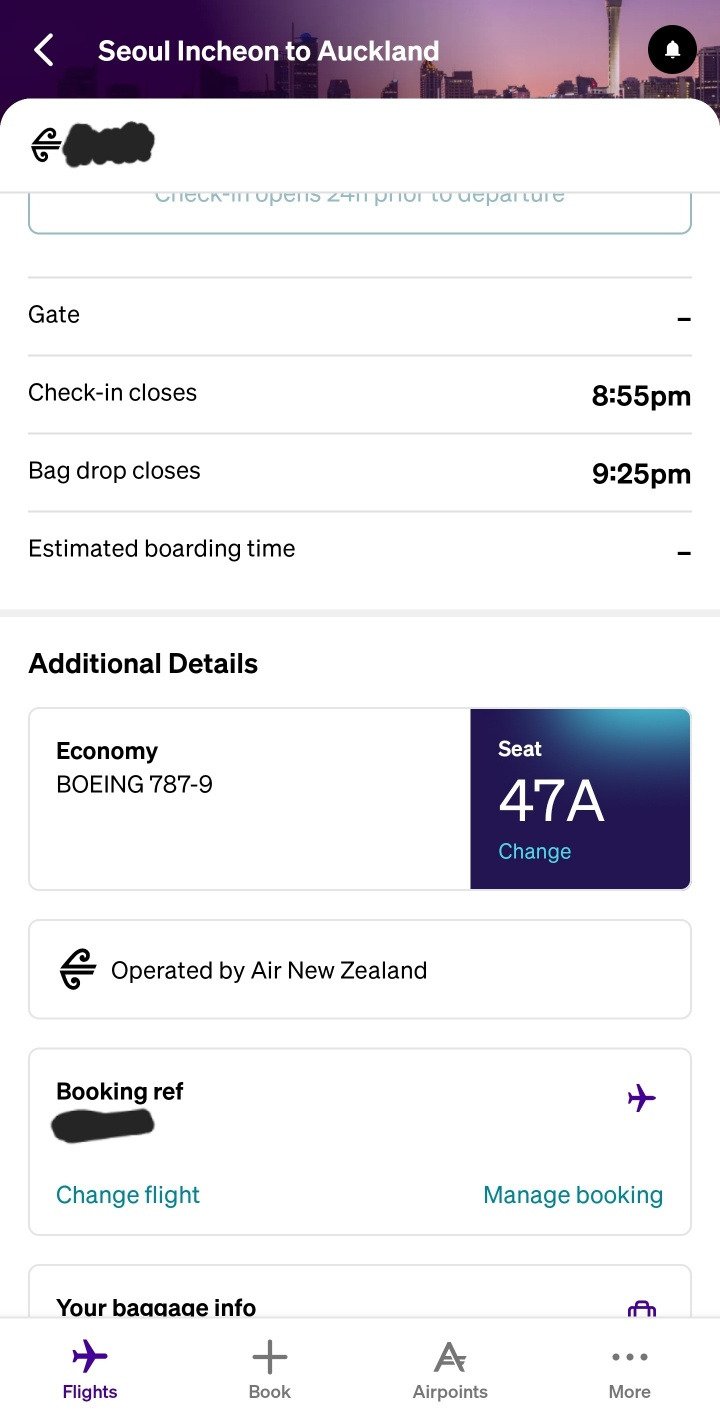Tap the Operated by Air New Zealand card

click(360, 970)
